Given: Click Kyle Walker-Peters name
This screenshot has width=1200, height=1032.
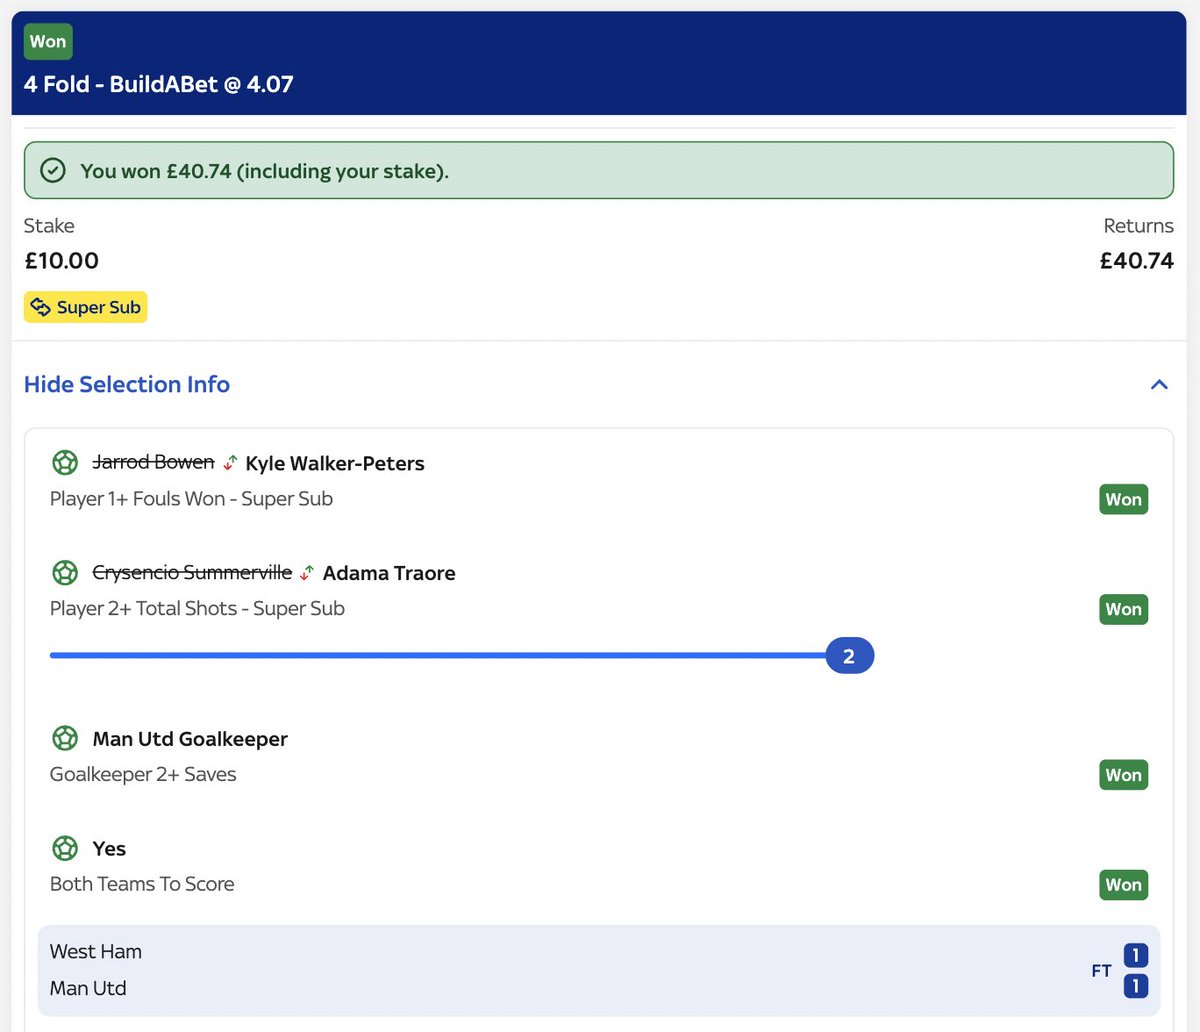Looking at the screenshot, I should (335, 463).
